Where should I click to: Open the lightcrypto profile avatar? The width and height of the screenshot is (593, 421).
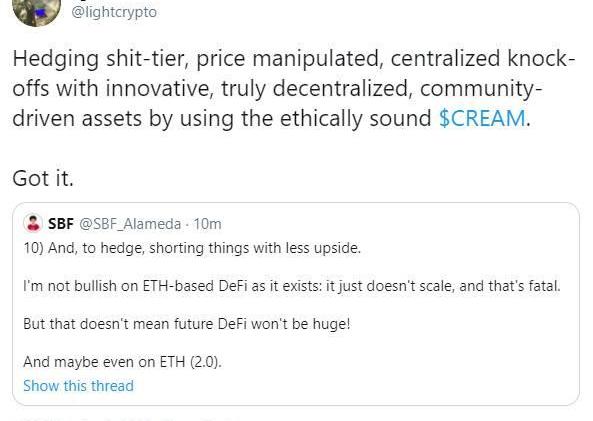click(36, 11)
